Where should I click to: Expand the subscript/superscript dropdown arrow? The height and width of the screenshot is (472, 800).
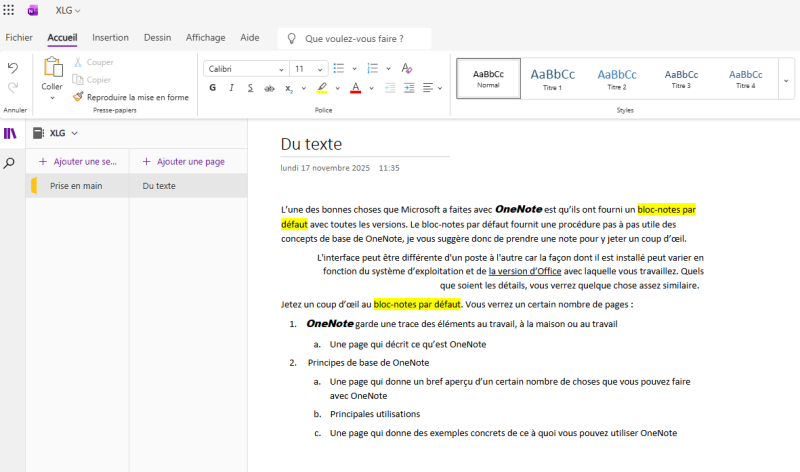(304, 88)
